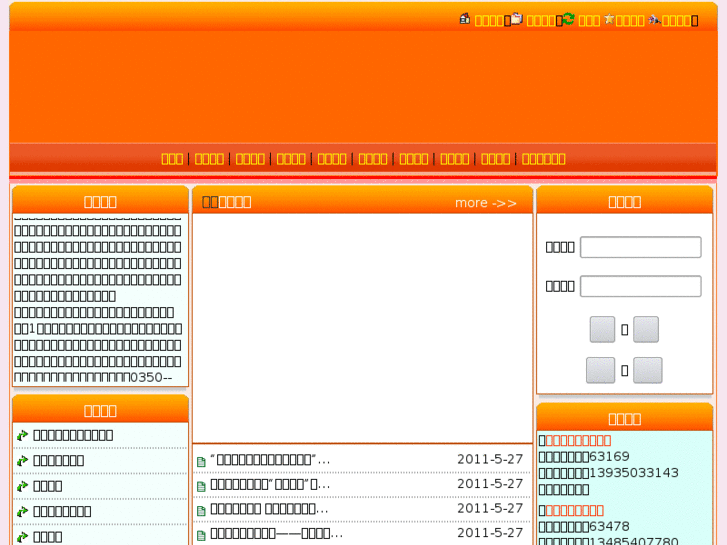Image resolution: width=727 pixels, height=545 pixels.
Task: Click the document icon on the third news row
Action: (x=201, y=511)
